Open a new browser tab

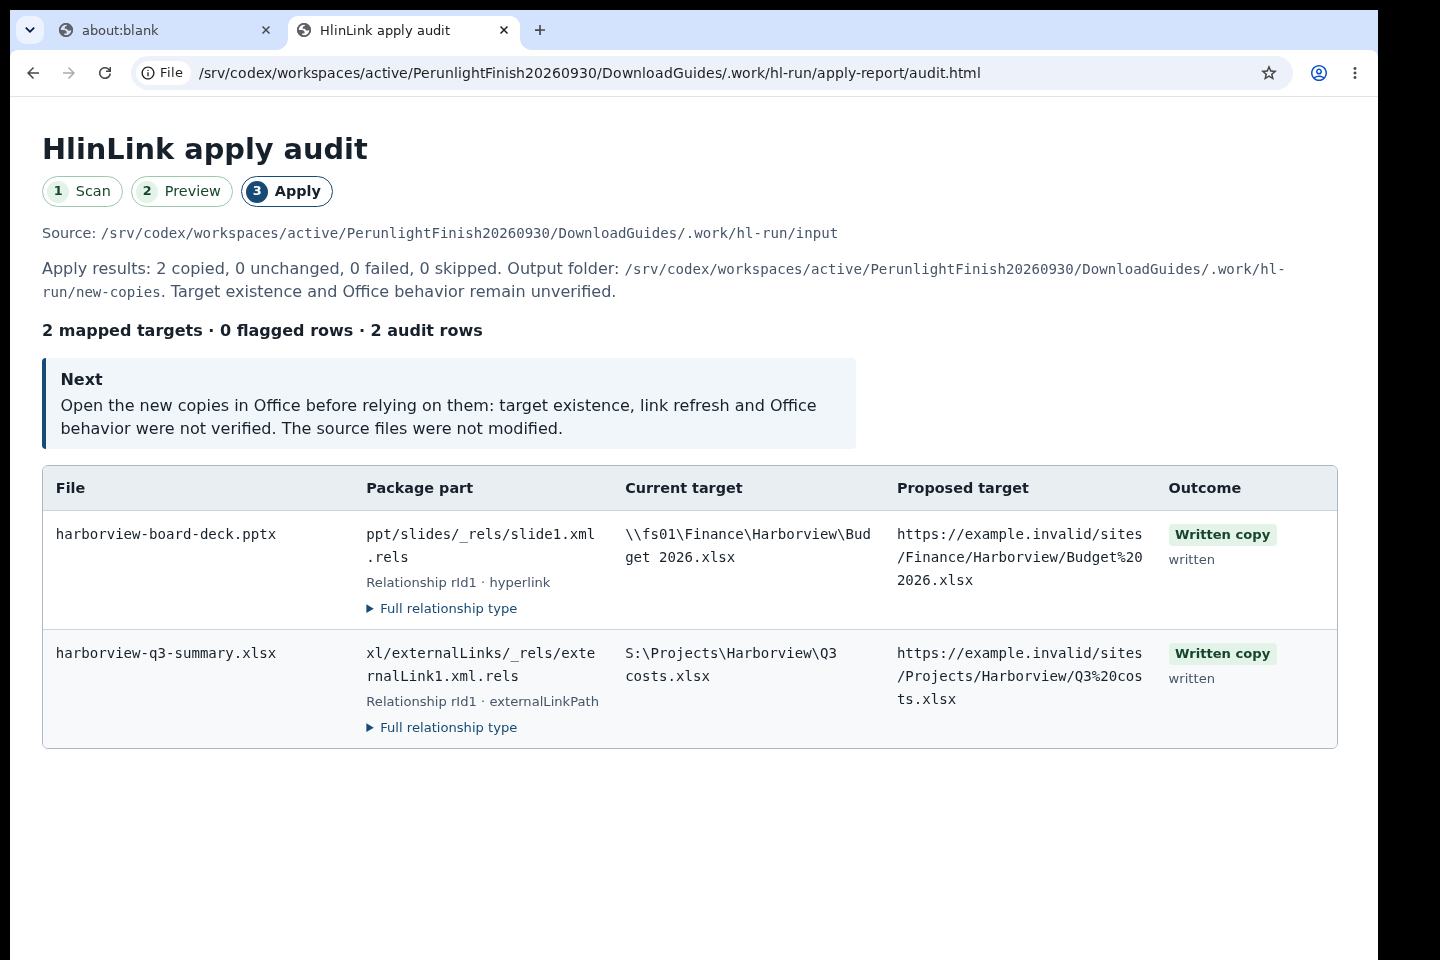tap(540, 30)
